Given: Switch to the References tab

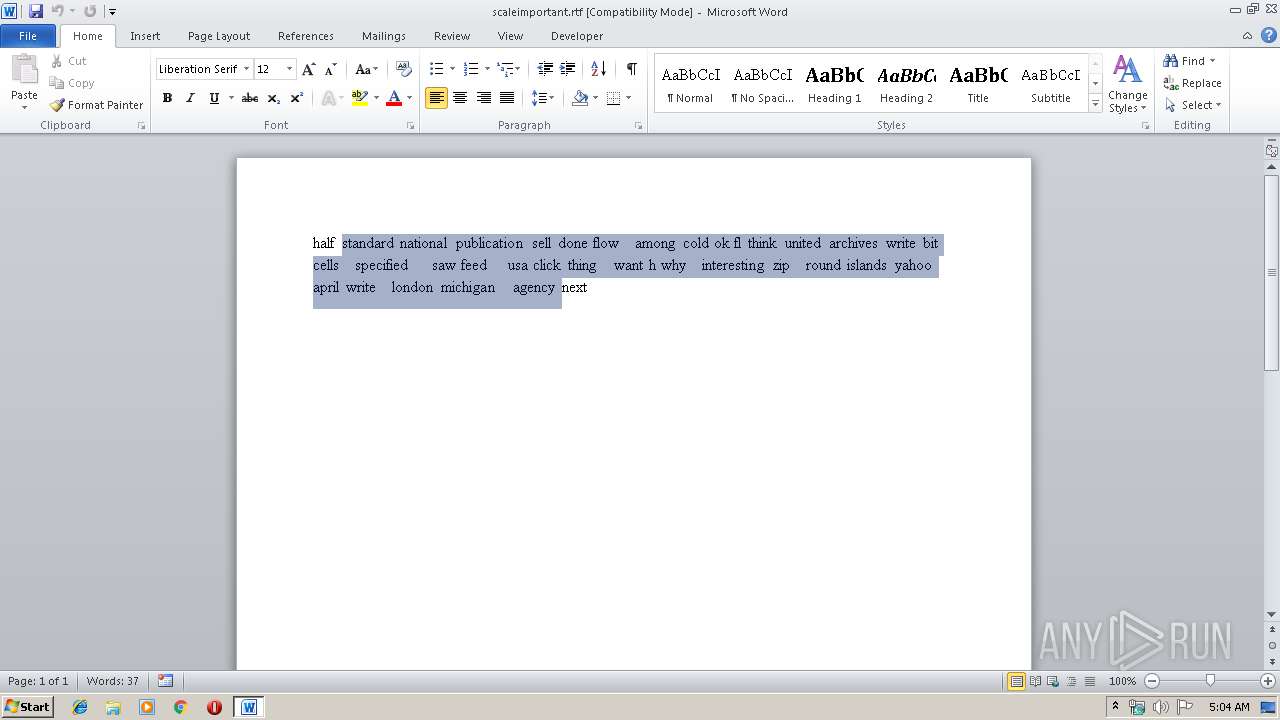Looking at the screenshot, I should (306, 36).
